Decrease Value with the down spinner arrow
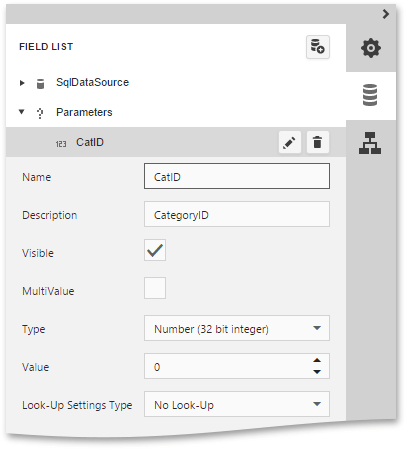 point(317,372)
